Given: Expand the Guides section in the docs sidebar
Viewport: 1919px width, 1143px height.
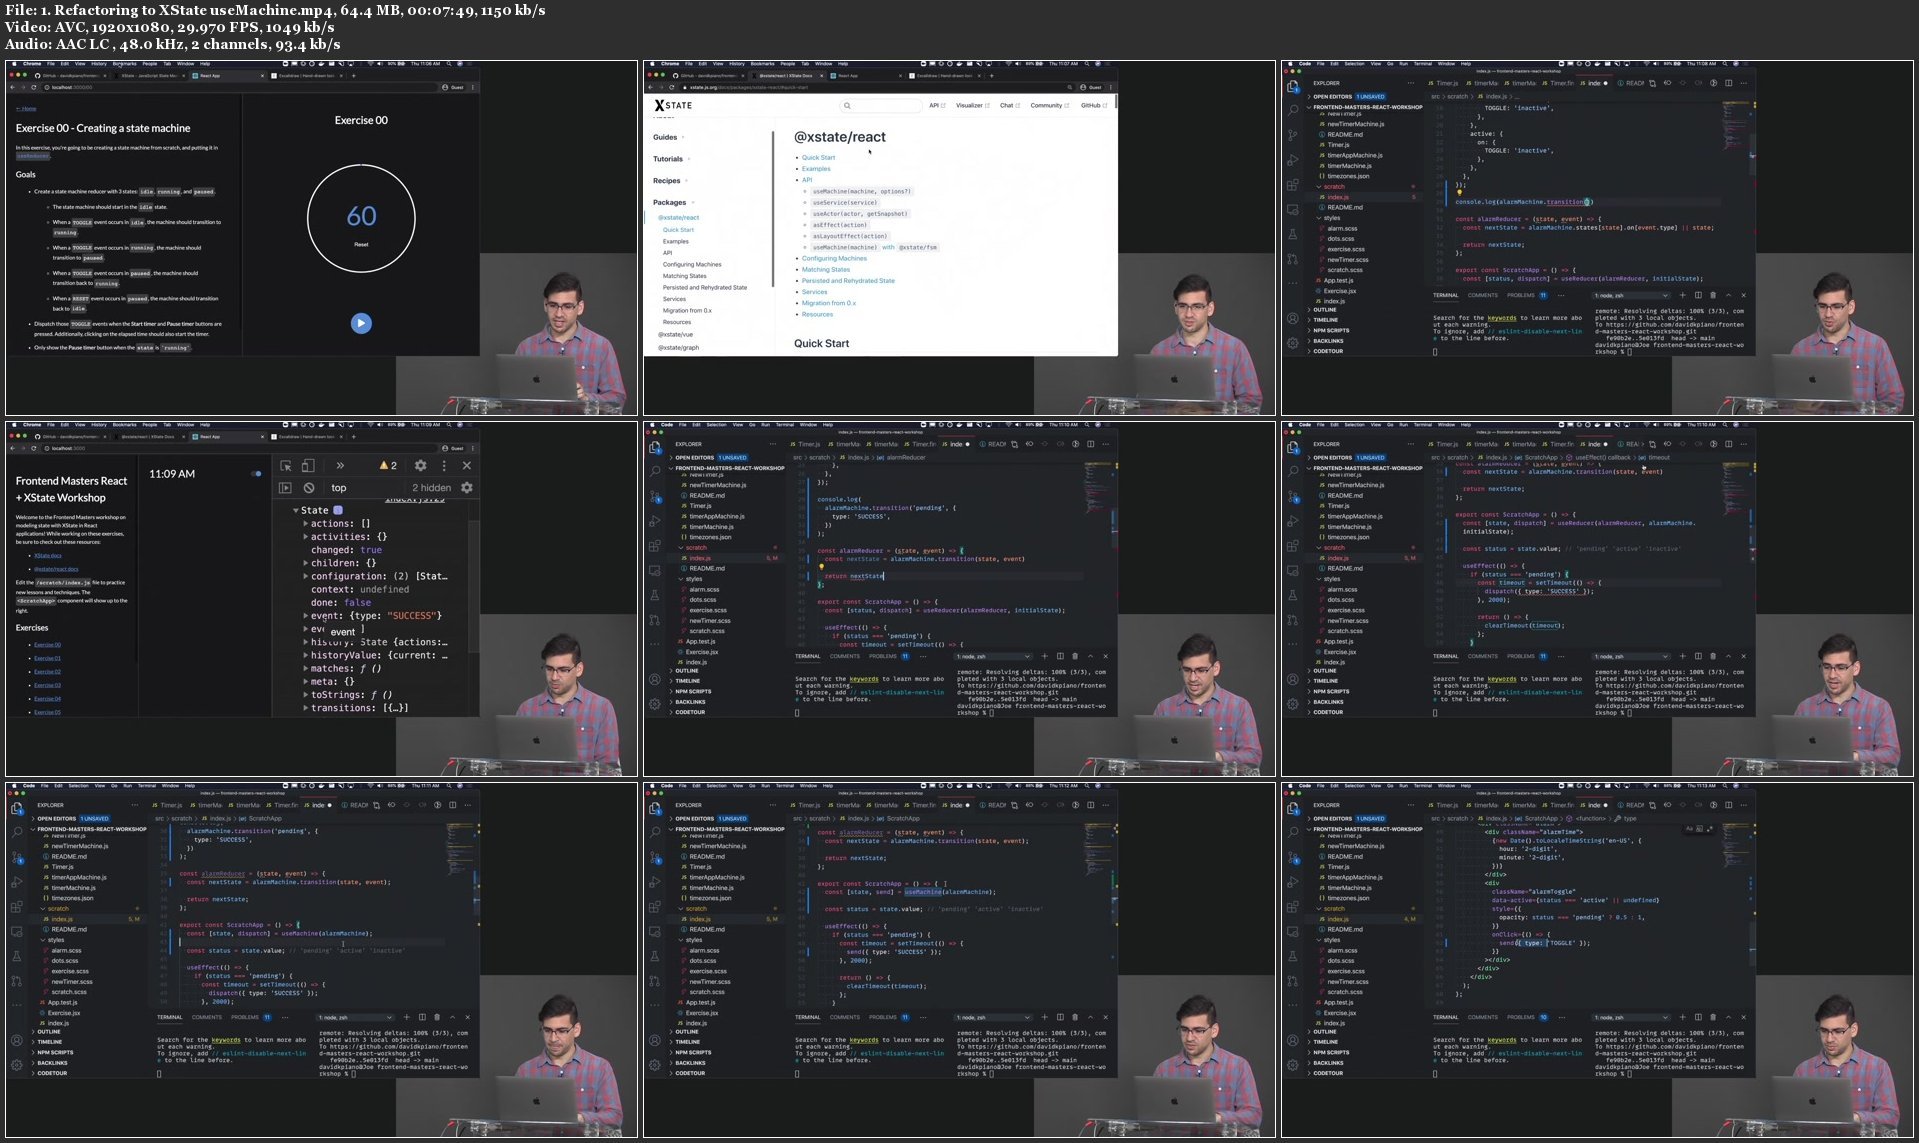Looking at the screenshot, I should pyautogui.click(x=667, y=137).
